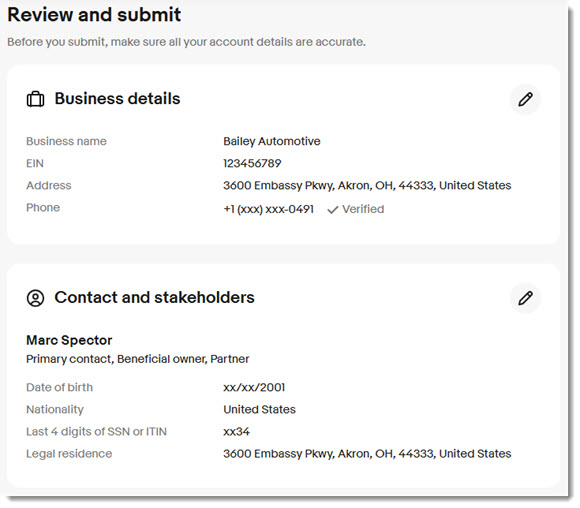Click the Nationality value 'United States'
580x508 pixels.
click(260, 410)
